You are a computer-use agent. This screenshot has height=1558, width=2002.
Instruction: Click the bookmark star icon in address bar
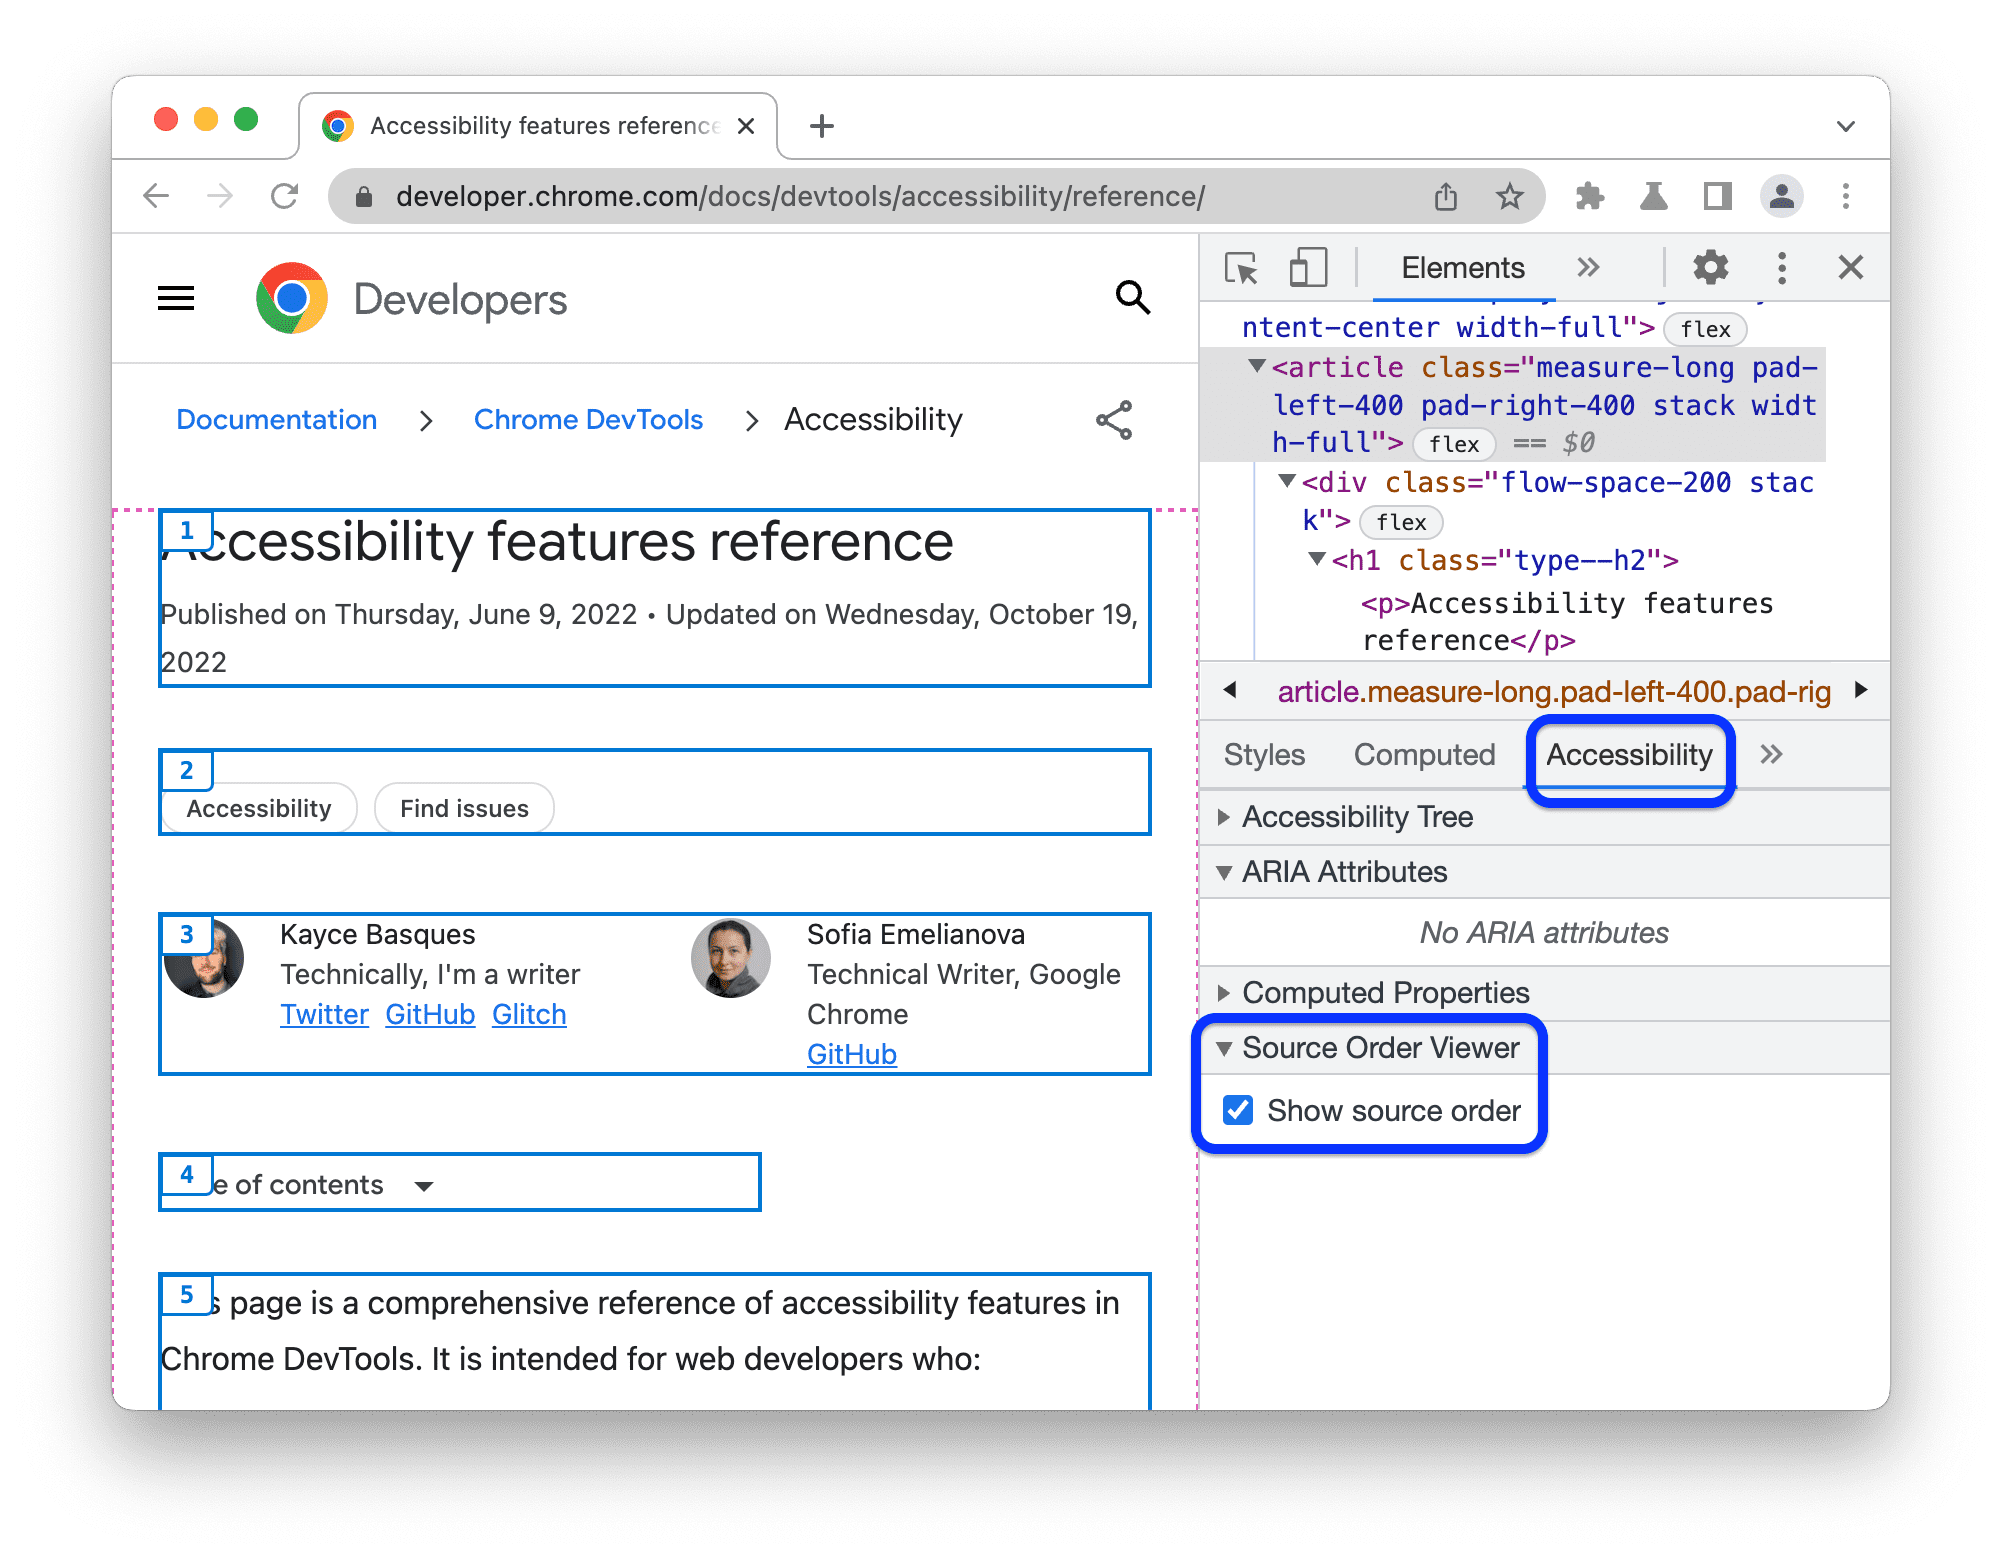tap(1506, 195)
